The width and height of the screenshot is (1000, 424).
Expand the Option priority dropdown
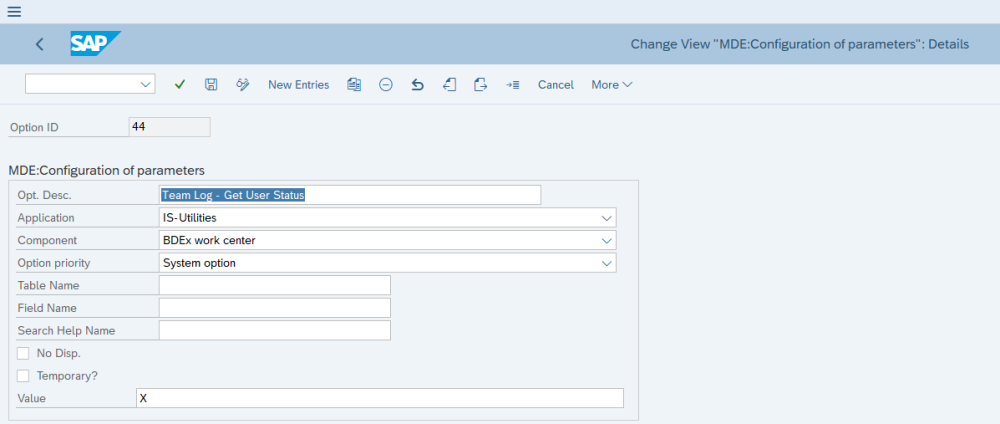607,263
